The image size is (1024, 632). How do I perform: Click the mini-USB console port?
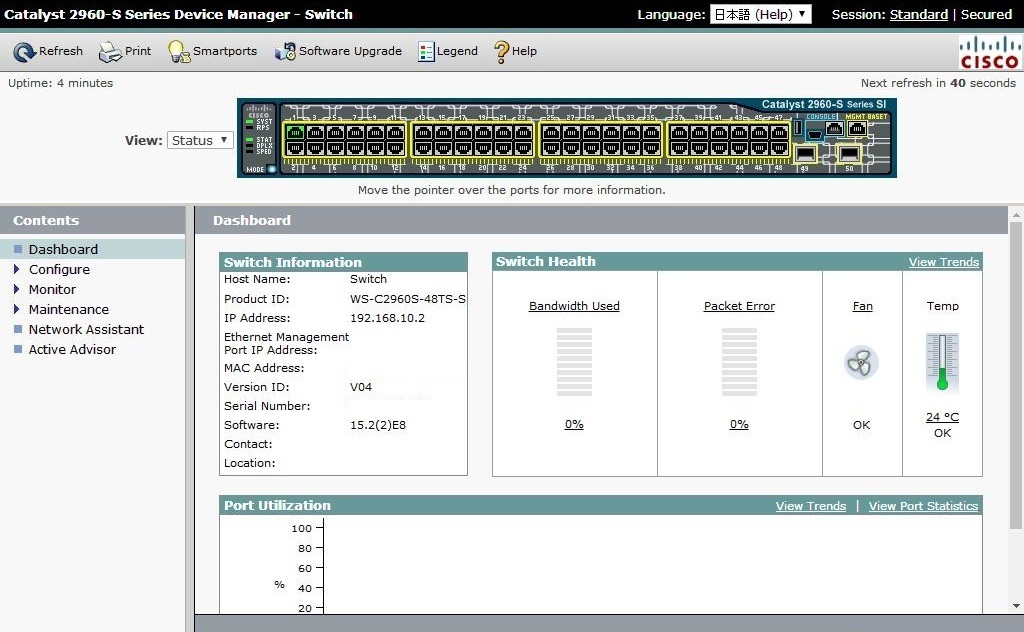click(x=814, y=135)
